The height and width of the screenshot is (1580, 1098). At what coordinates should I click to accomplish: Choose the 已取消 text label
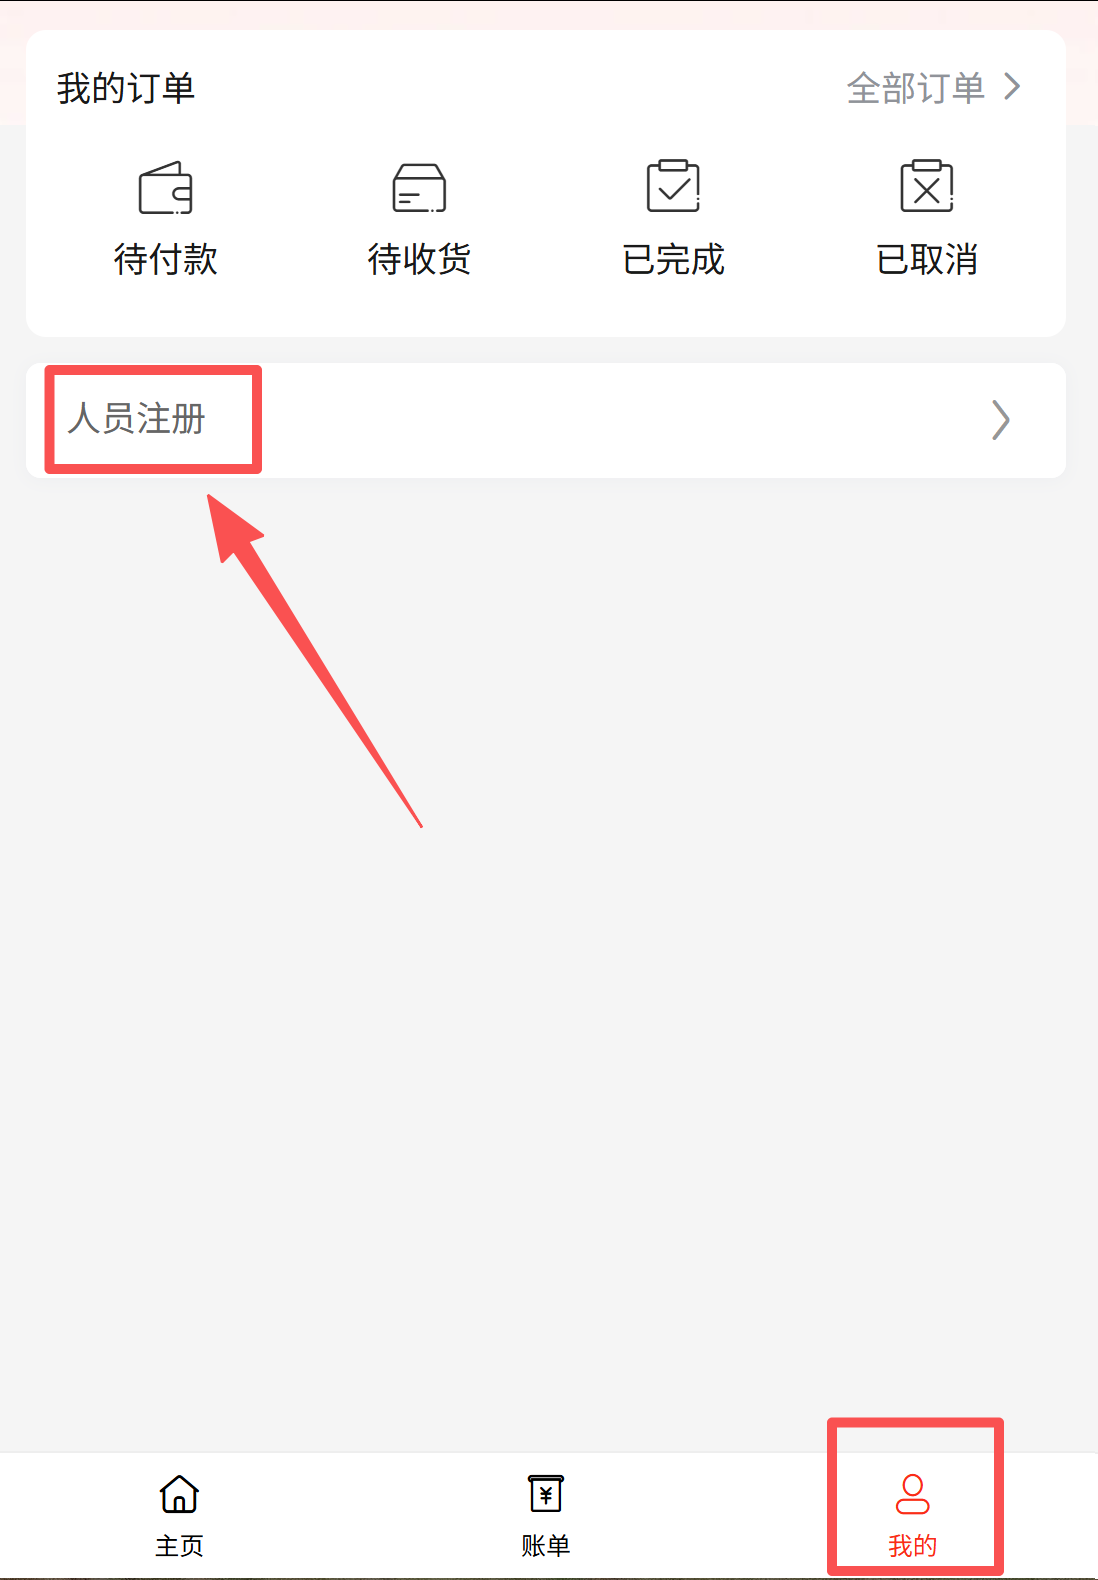[x=927, y=259]
